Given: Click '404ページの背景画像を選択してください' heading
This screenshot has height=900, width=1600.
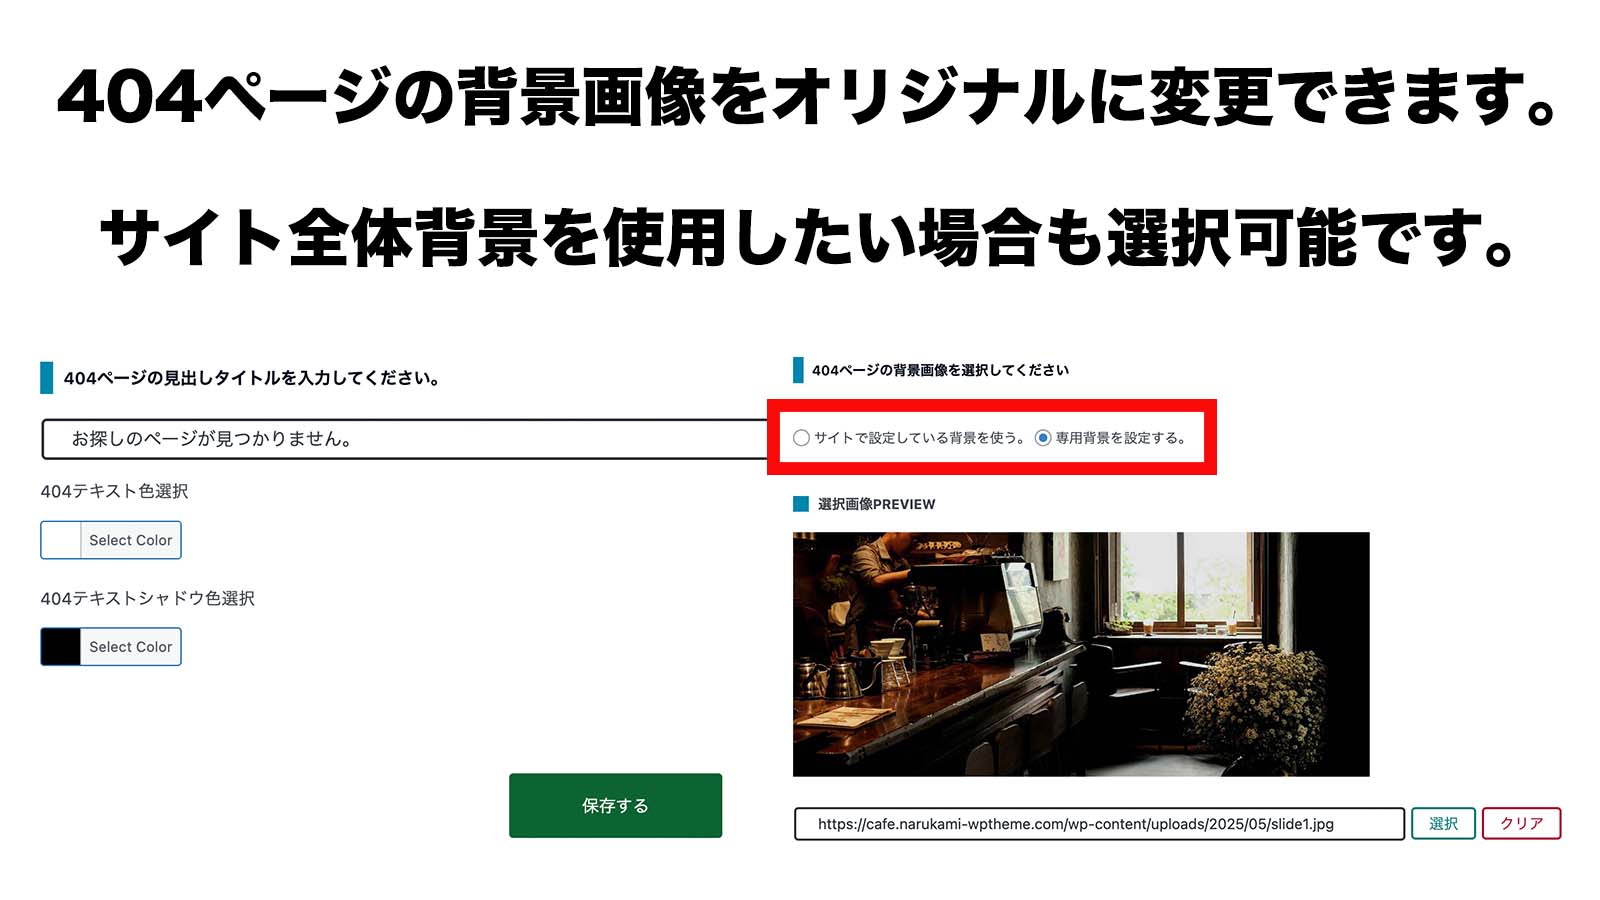Looking at the screenshot, I should [x=940, y=370].
